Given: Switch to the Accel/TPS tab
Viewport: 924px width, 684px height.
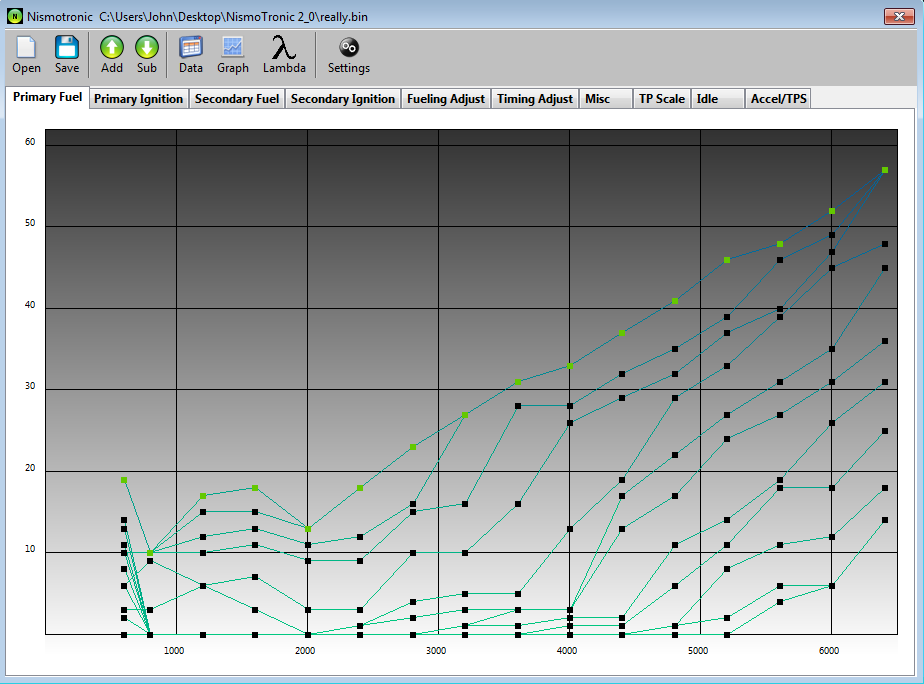Looking at the screenshot, I should coord(779,99).
